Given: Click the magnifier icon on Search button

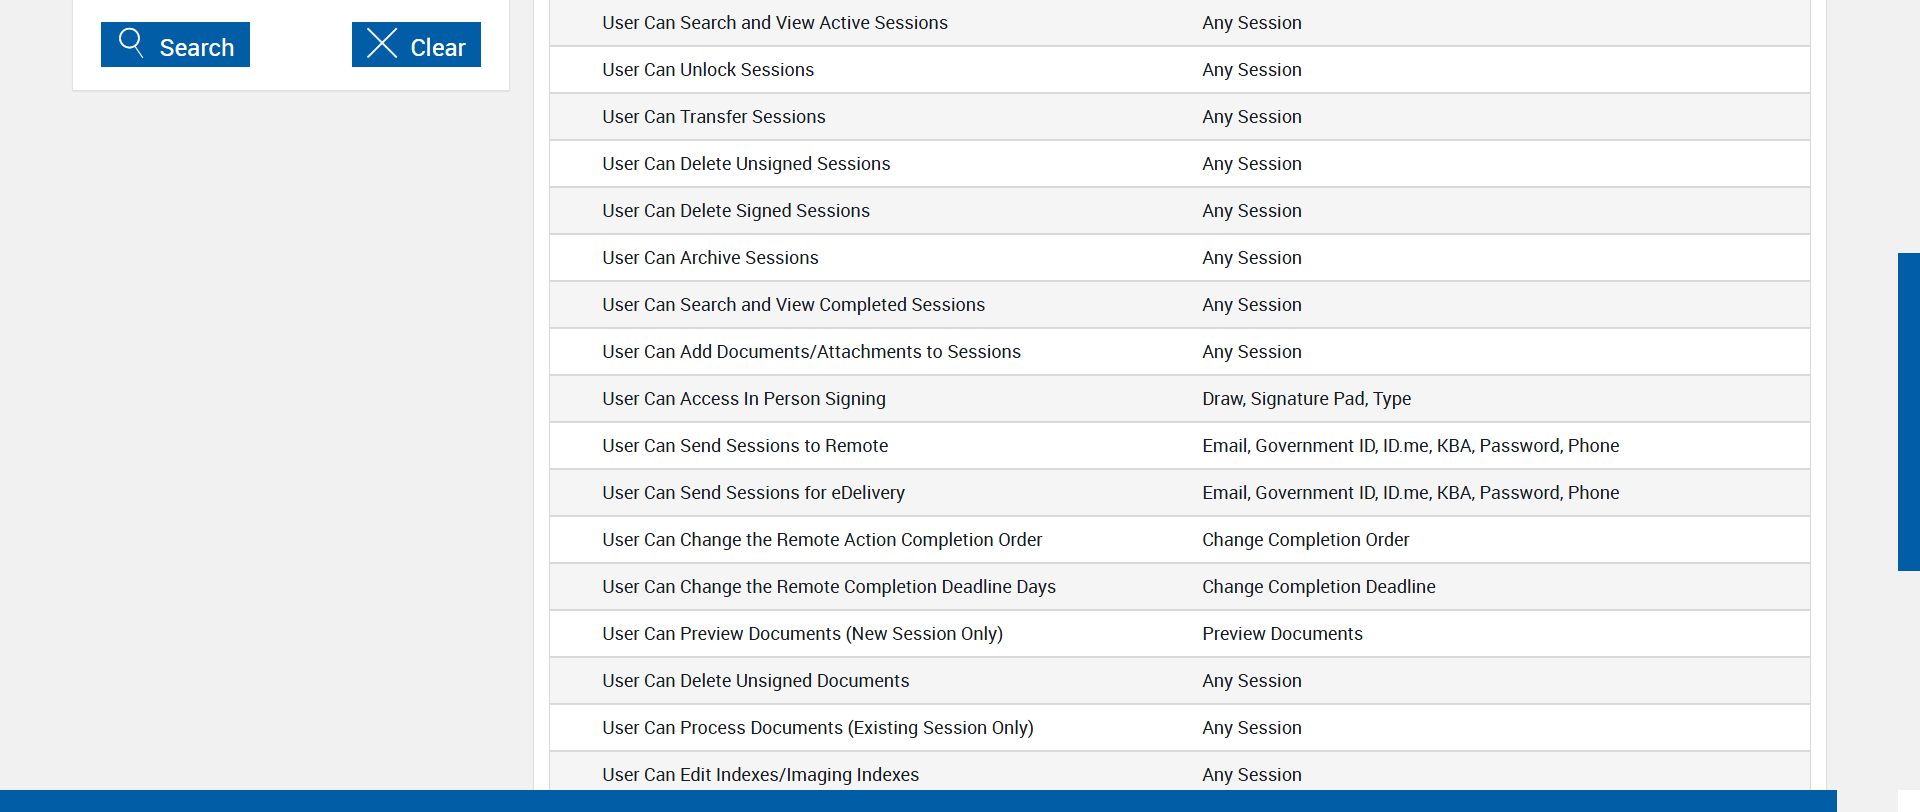Looking at the screenshot, I should click(131, 42).
